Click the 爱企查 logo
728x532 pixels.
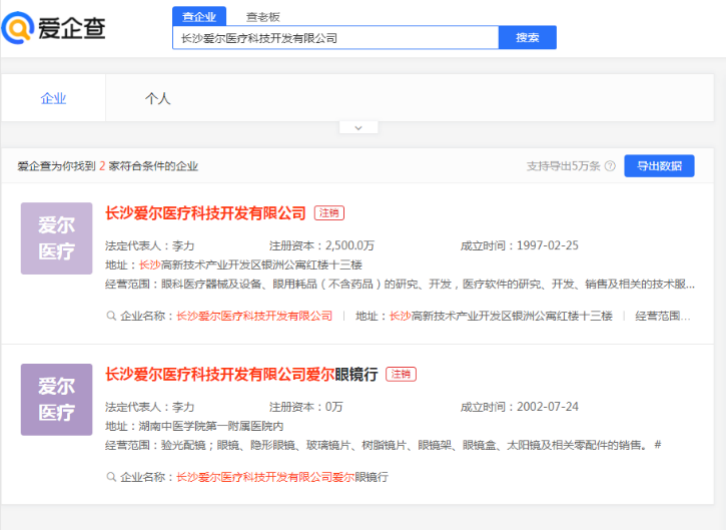coord(53,28)
